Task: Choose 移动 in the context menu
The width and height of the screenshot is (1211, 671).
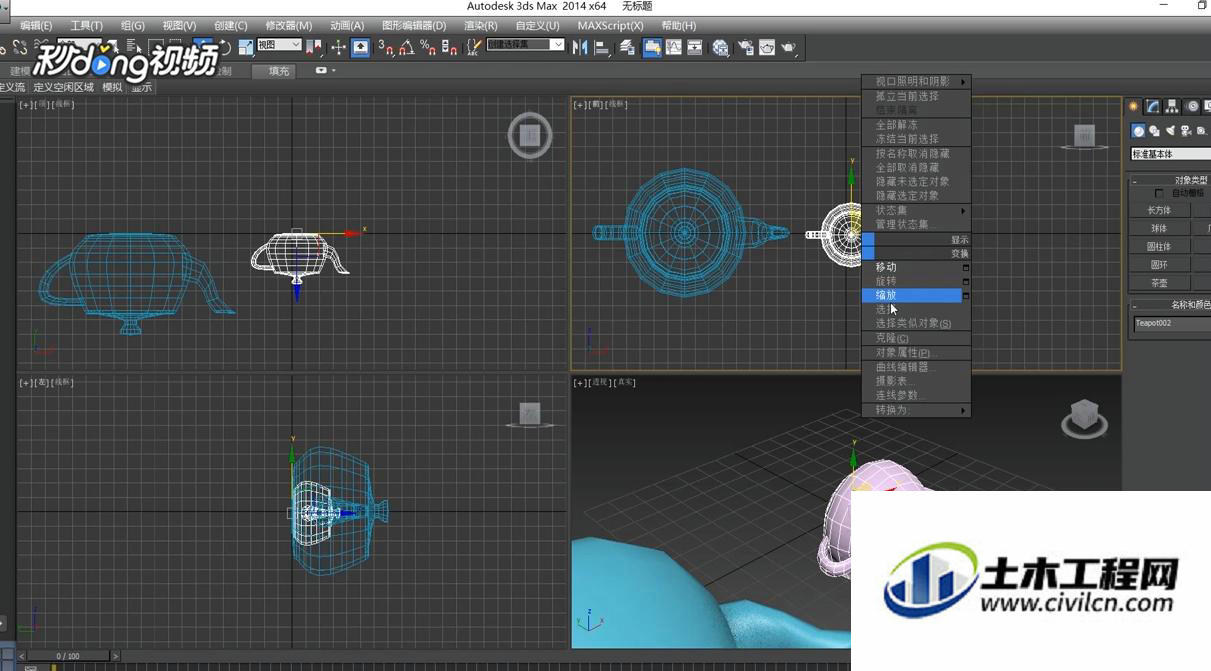Action: [916, 267]
